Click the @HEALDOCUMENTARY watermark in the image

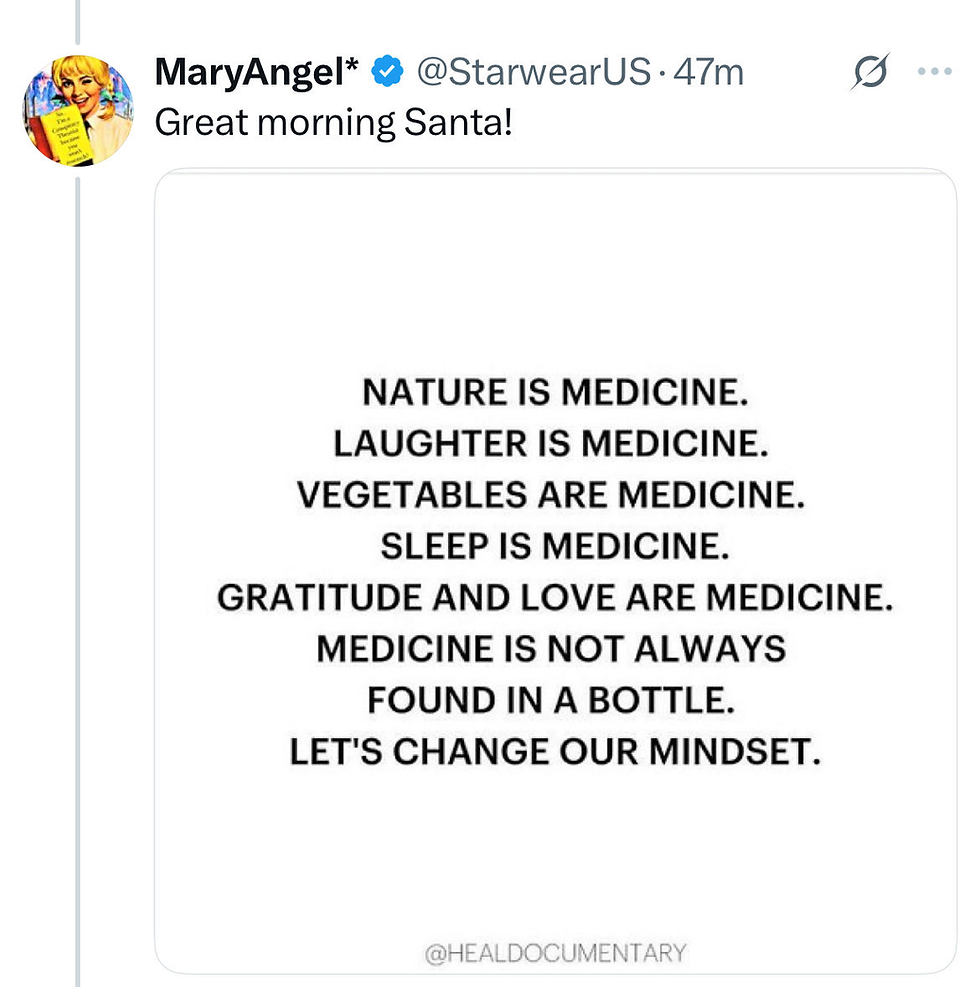[x=556, y=952]
